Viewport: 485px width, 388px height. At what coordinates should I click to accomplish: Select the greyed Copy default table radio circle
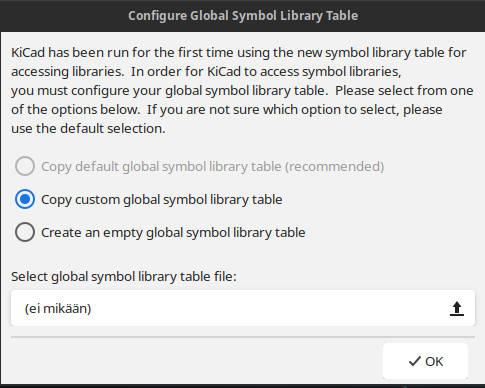pyautogui.click(x=25, y=166)
